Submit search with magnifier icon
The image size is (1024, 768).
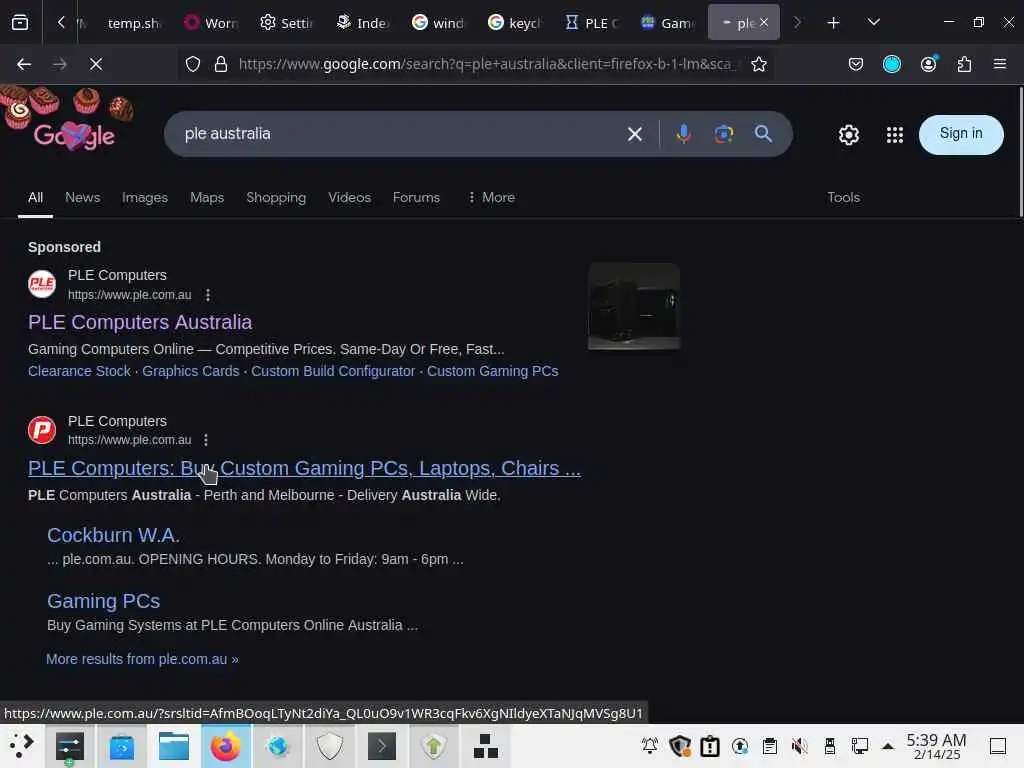(x=763, y=134)
